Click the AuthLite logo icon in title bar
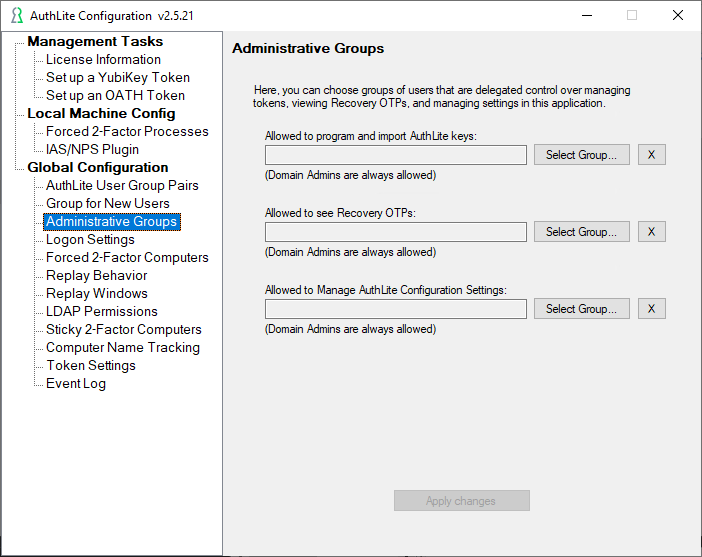This screenshot has height=557, width=702. pos(17,15)
